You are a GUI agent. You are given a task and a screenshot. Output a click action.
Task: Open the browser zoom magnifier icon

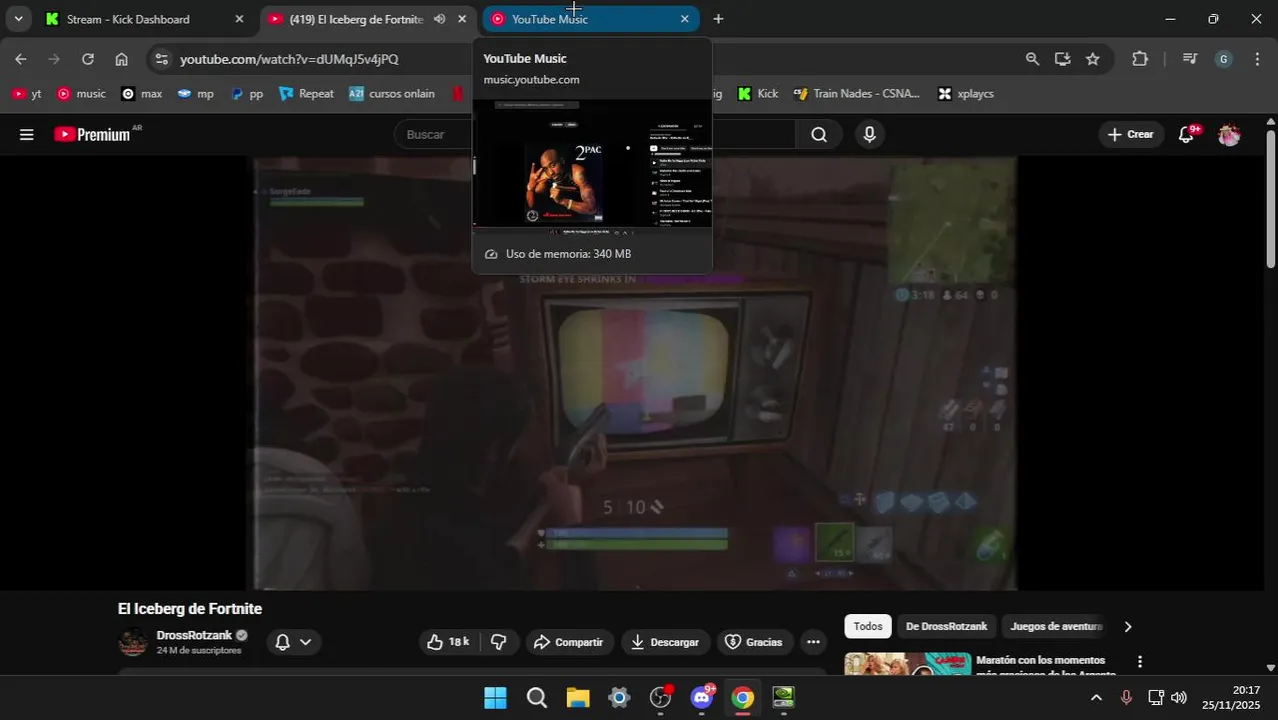pyautogui.click(x=1032, y=59)
